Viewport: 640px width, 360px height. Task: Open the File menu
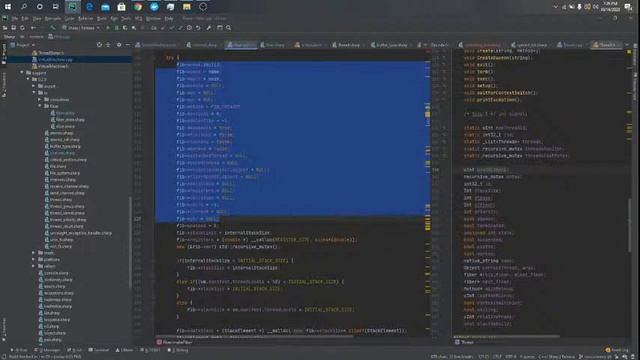[14, 19]
